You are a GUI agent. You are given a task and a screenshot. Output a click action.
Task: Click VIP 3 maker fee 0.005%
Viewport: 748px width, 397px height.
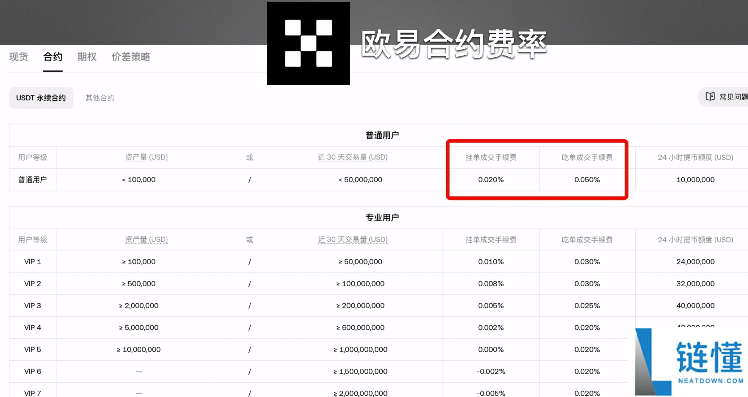click(491, 306)
